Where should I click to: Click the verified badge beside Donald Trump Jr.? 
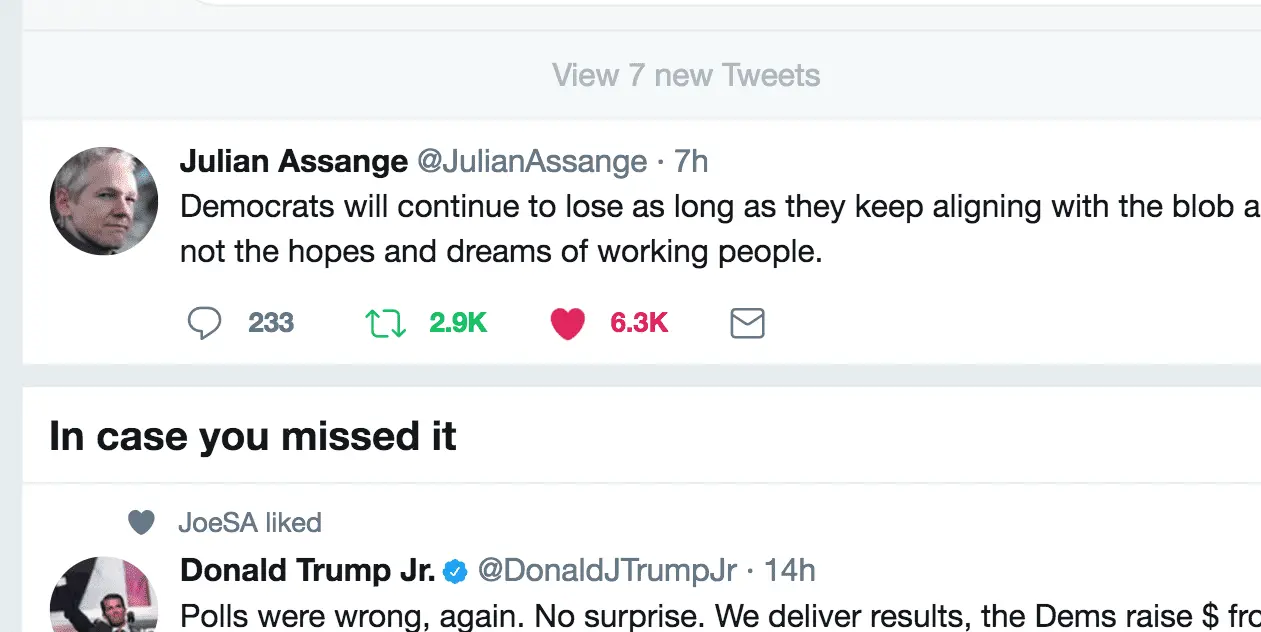455,571
